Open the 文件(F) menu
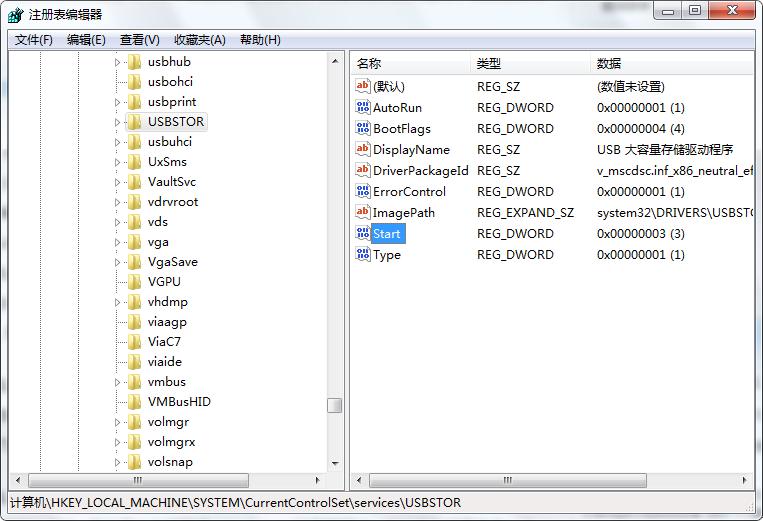The image size is (763, 521). point(34,40)
